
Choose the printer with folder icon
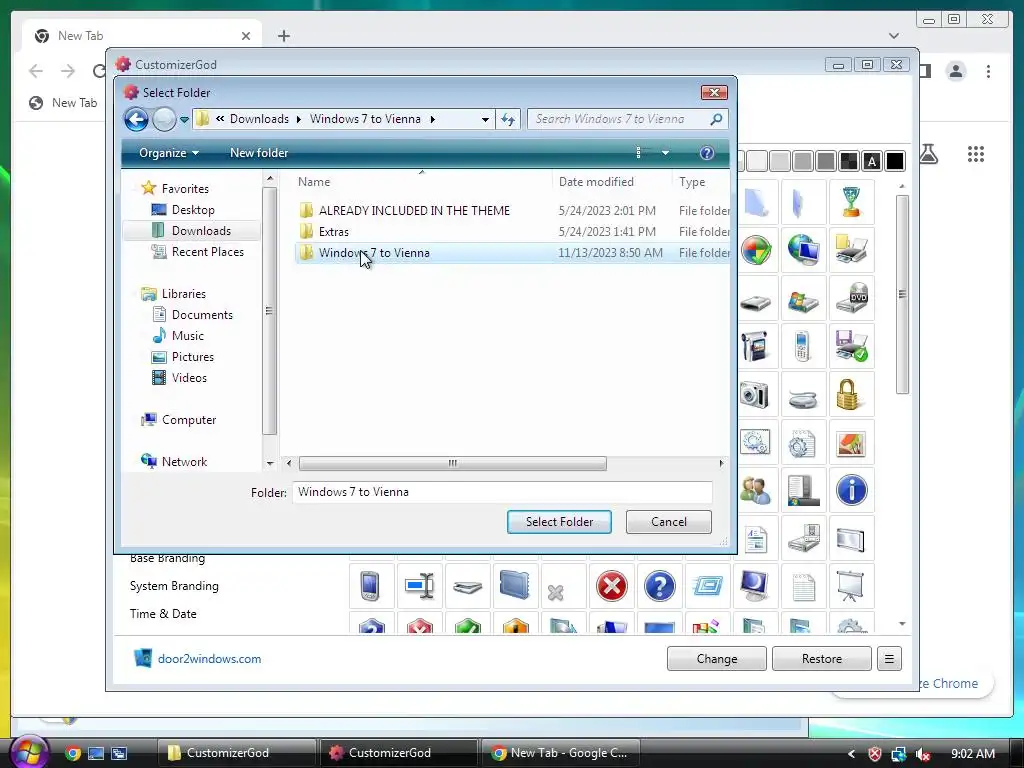coord(851,250)
